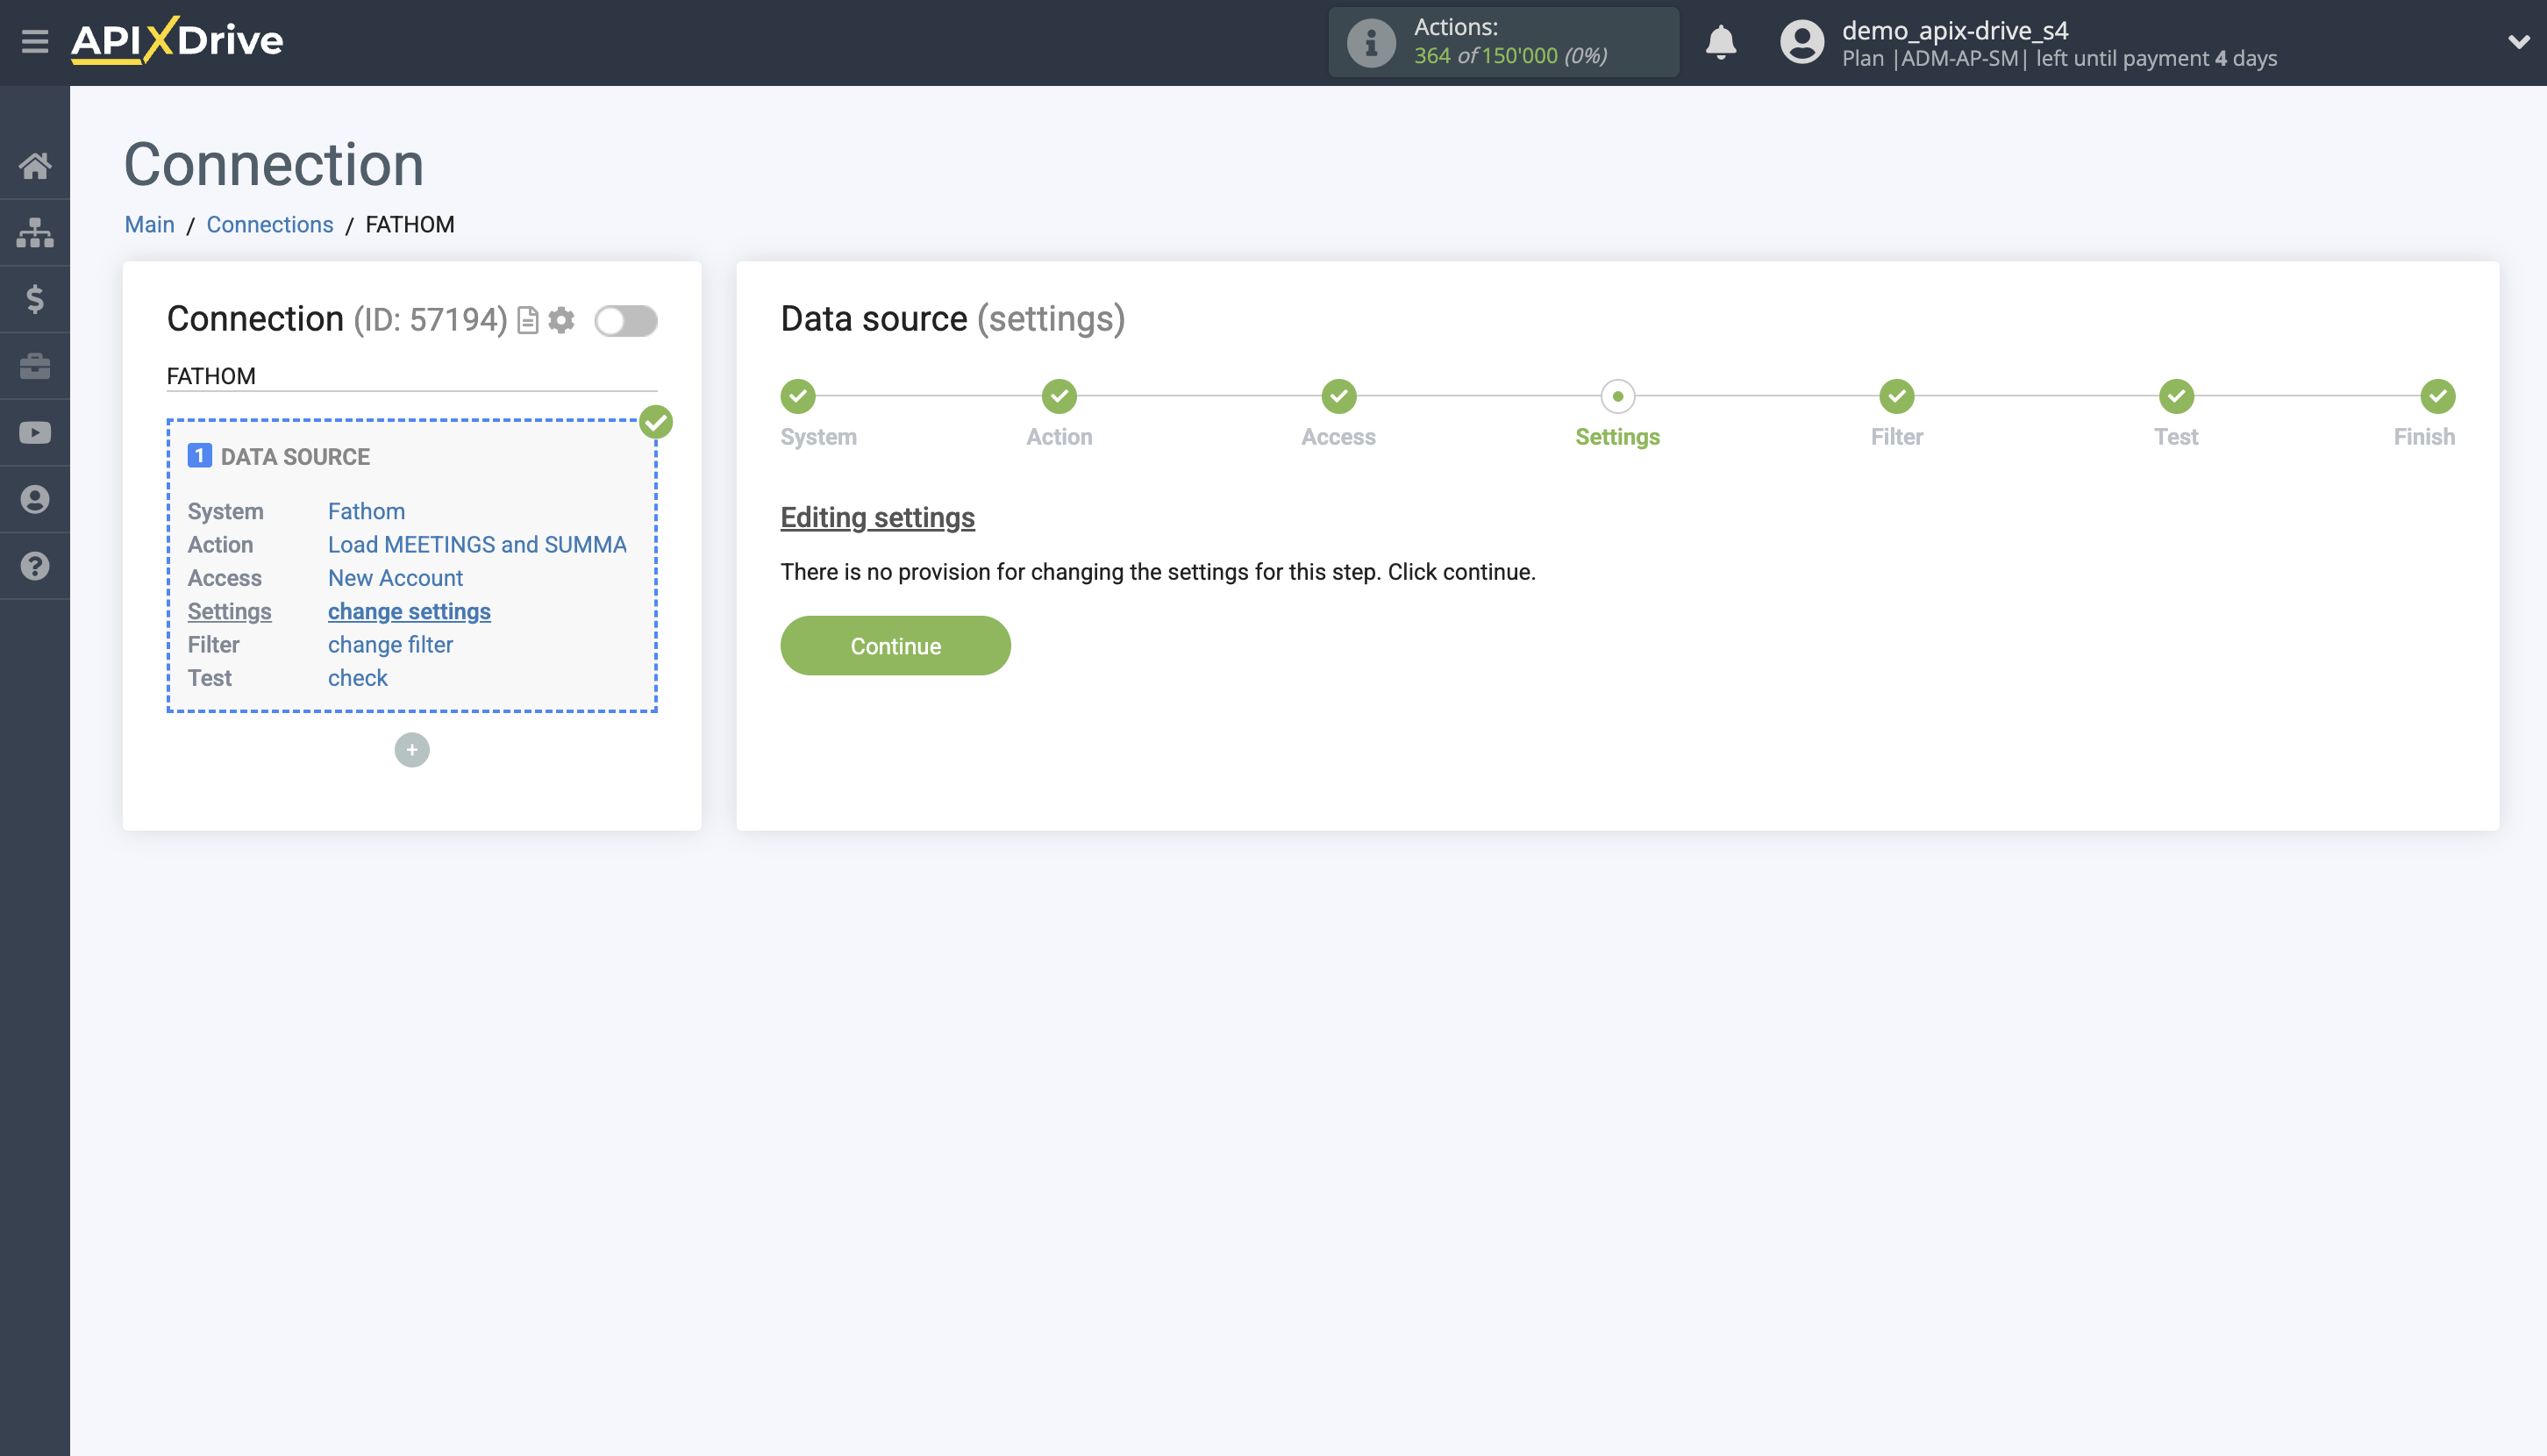Select the Filter step in the progress bar
Image resolution: width=2547 pixels, height=1456 pixels.
pos(1897,396)
